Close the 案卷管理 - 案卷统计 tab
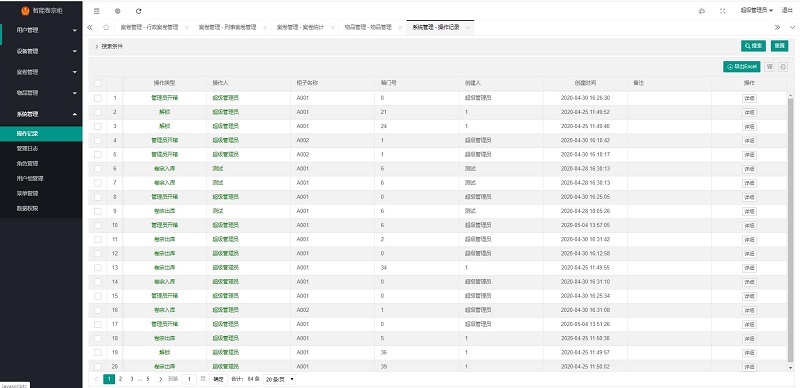Image resolution: width=800 pixels, height=388 pixels. (x=332, y=28)
